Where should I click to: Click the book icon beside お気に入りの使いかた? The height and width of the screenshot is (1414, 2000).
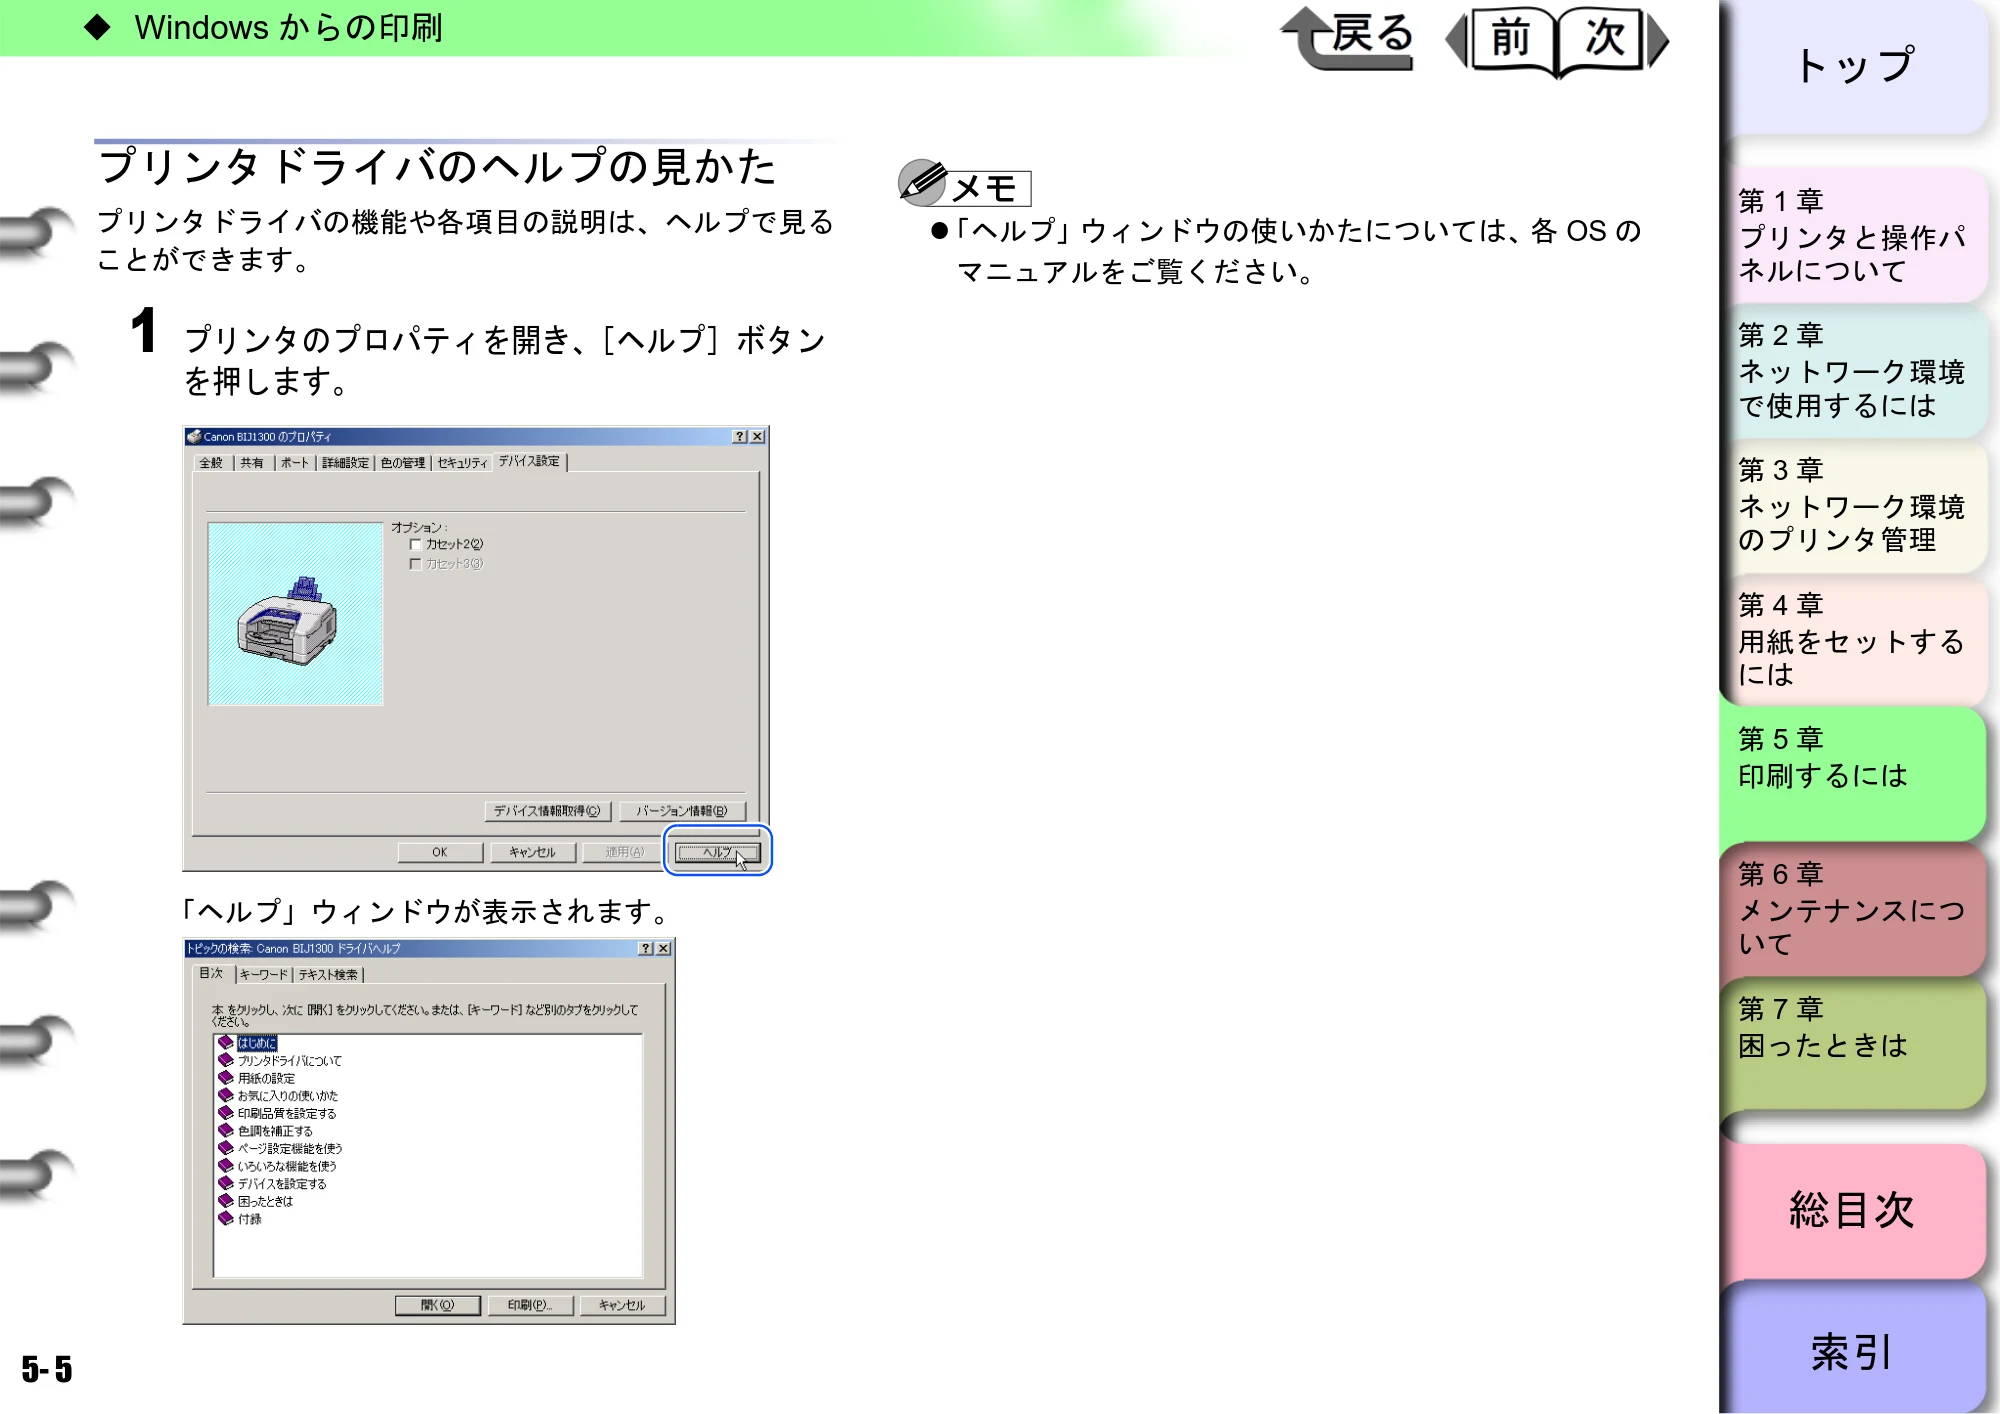(226, 1096)
